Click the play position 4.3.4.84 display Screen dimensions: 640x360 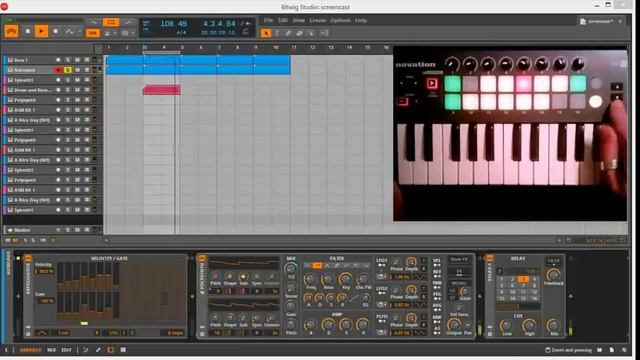(x=219, y=24)
